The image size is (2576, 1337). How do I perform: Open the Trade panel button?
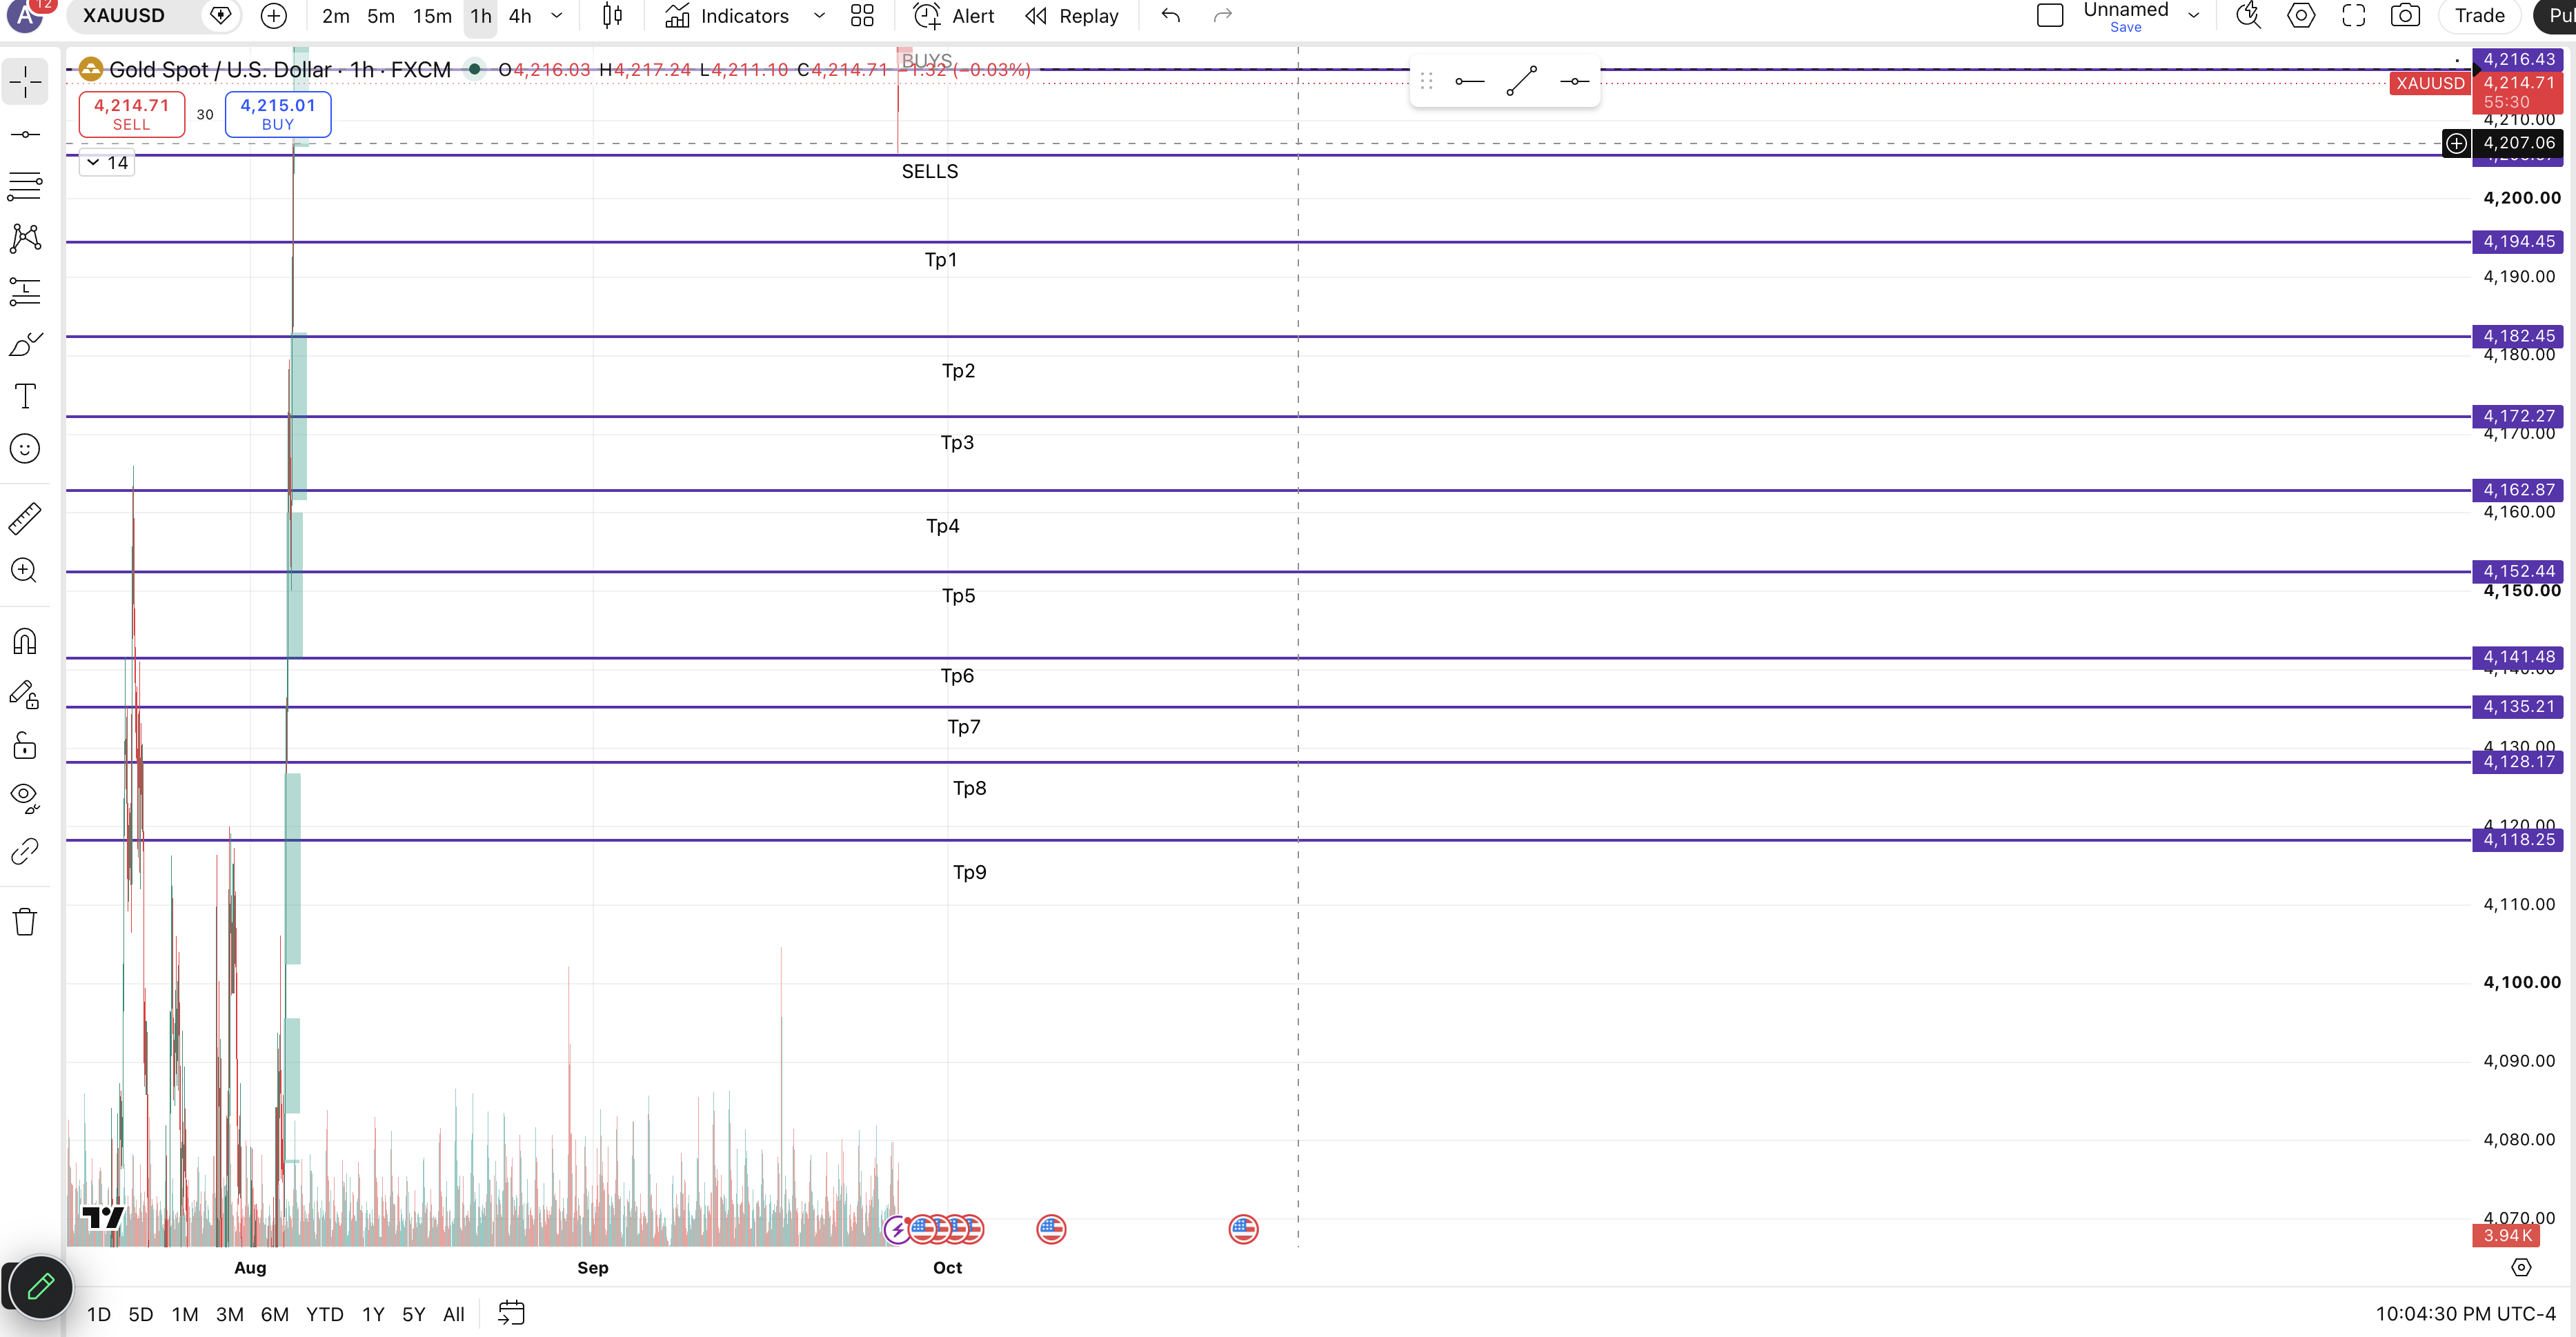click(2479, 16)
